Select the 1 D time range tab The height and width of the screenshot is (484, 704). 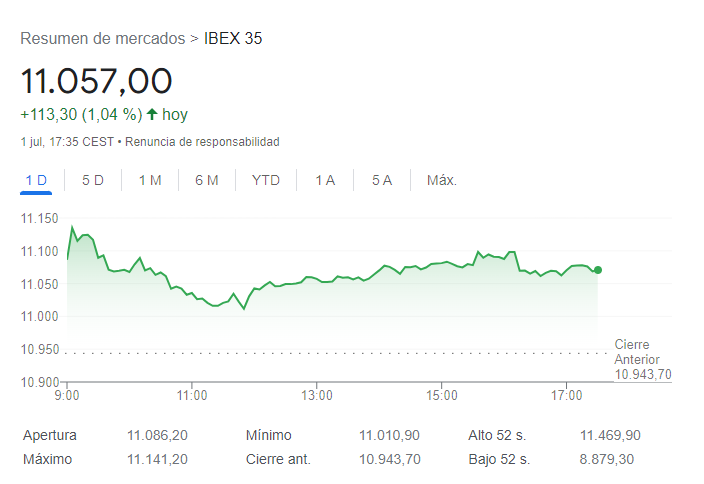pyautogui.click(x=36, y=180)
